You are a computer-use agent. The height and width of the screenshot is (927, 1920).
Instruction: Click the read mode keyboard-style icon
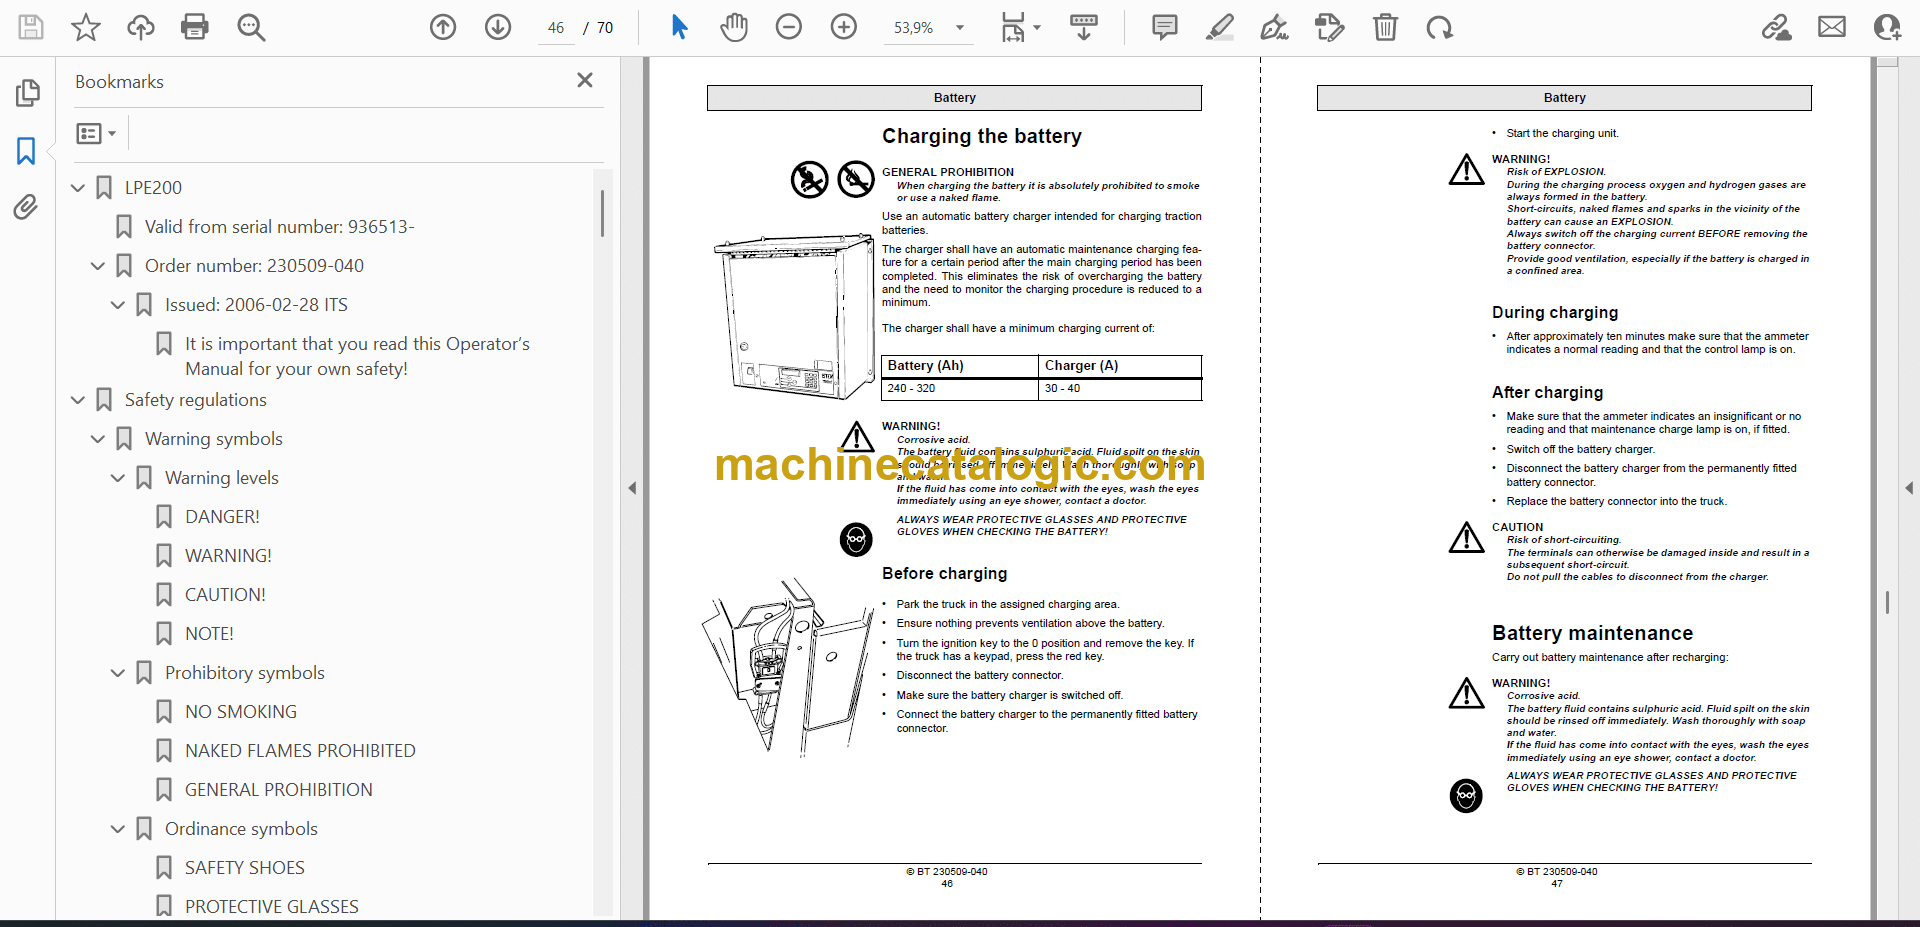(x=1084, y=27)
